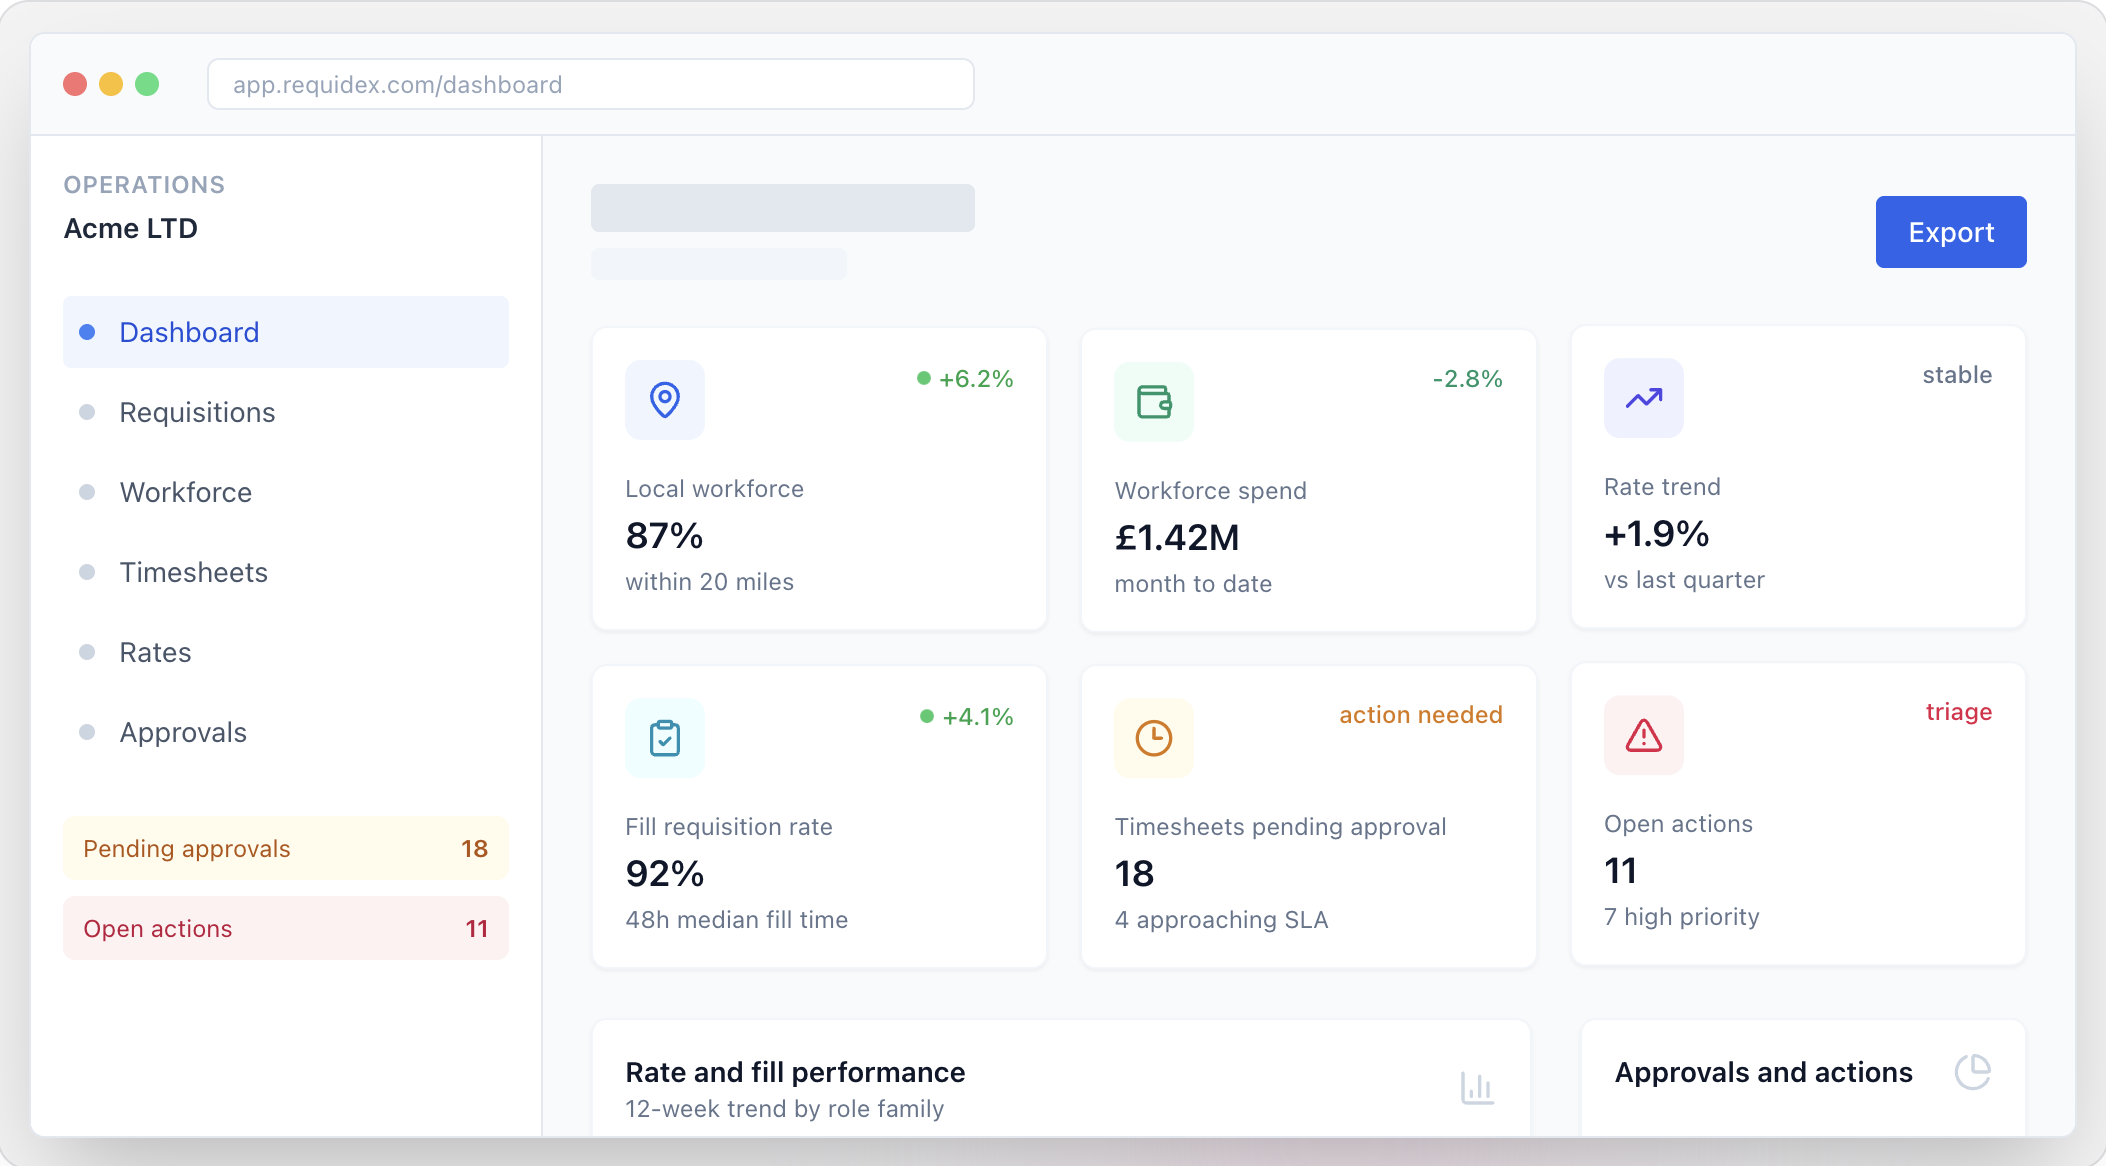Click the trending arrow icon on Rate trend card
The height and width of the screenshot is (1166, 2106).
tap(1644, 398)
